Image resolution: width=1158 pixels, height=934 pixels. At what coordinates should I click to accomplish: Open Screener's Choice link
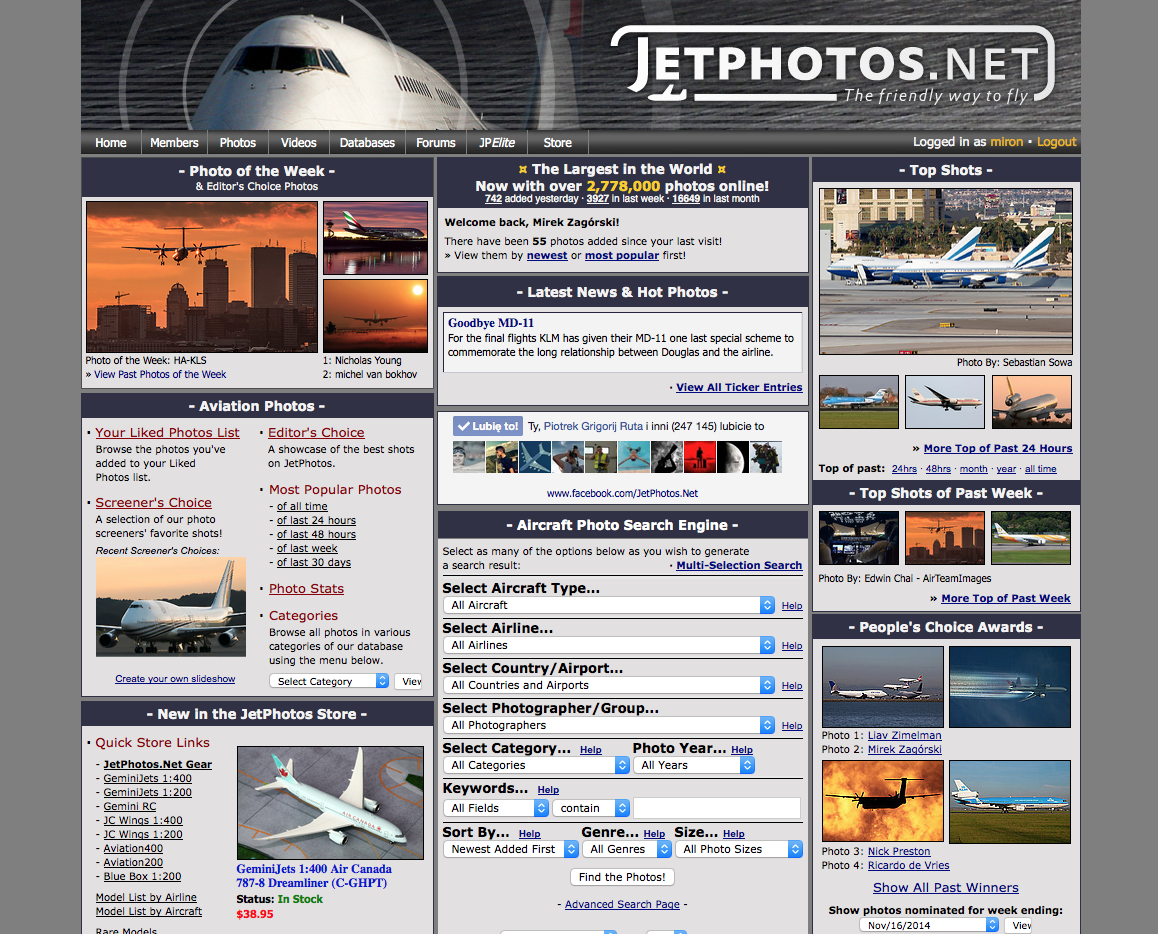pyautogui.click(x=154, y=503)
